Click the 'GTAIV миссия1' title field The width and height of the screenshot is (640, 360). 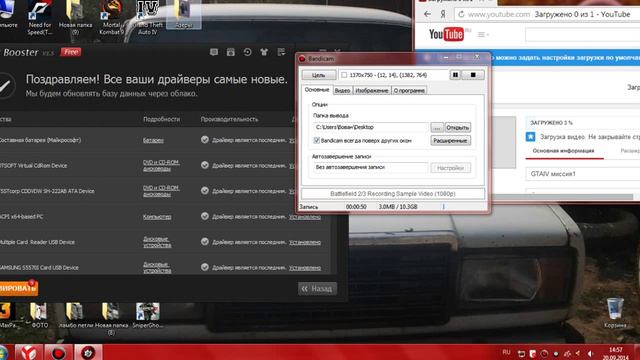pyautogui.click(x=583, y=174)
